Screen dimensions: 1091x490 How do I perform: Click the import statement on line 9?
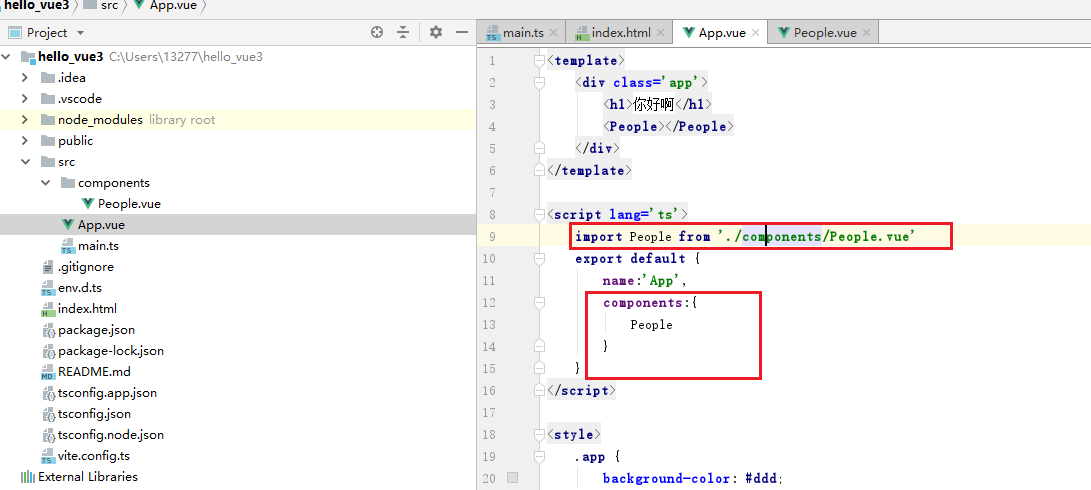coord(744,237)
